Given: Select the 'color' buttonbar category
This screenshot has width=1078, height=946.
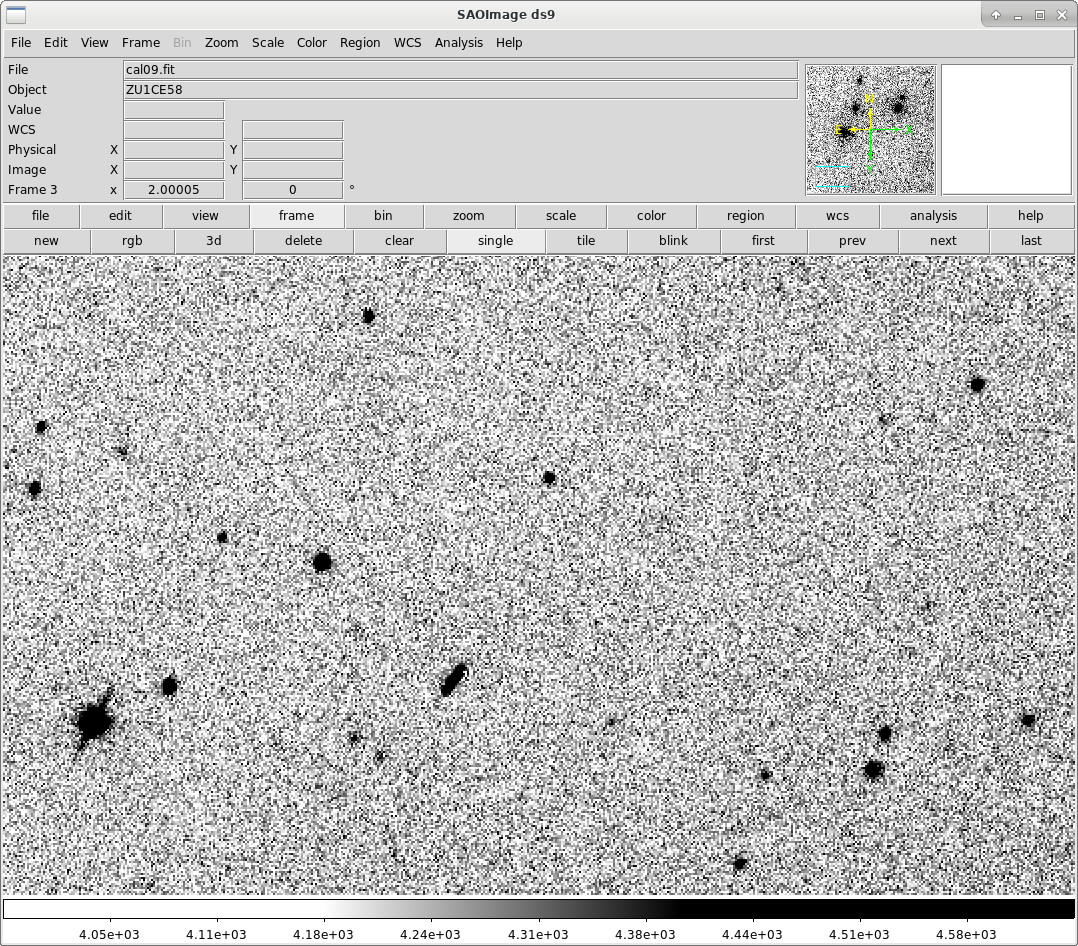Looking at the screenshot, I should (651, 216).
